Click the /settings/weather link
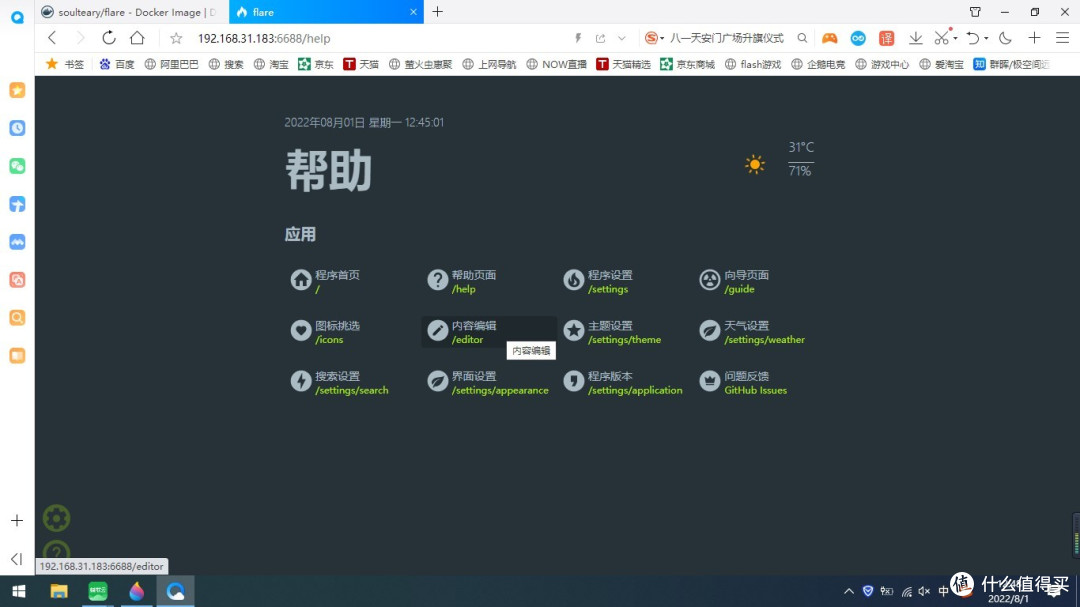The width and height of the screenshot is (1080, 607). coord(764,340)
